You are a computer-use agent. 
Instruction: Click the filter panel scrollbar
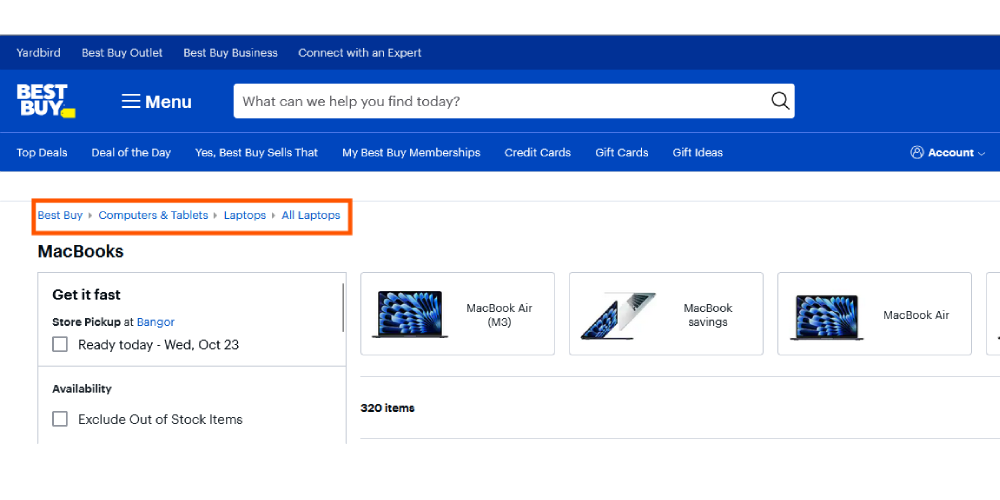pyautogui.click(x=344, y=308)
